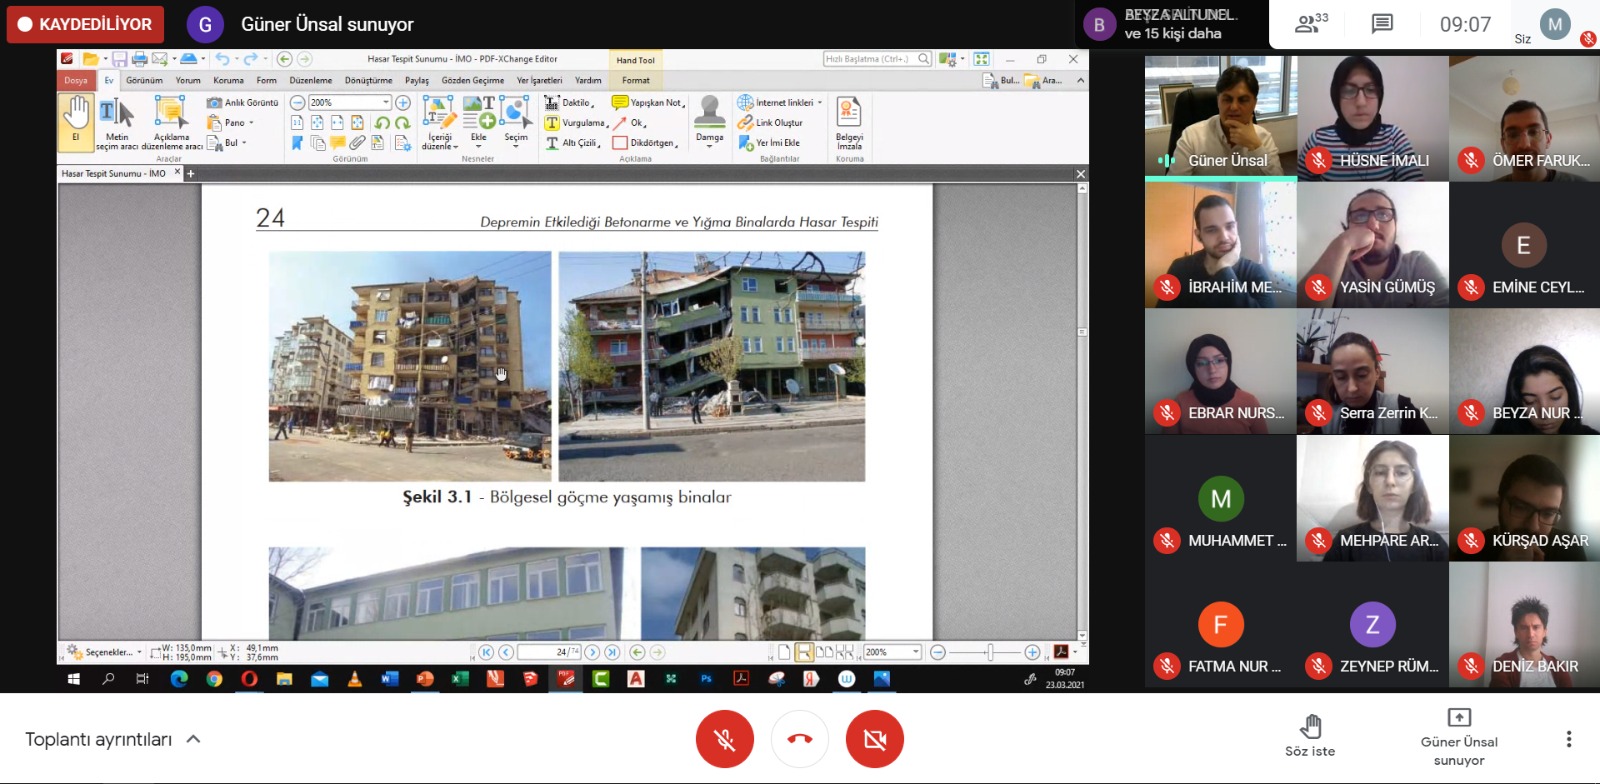Open the Seçenekler options dropdown
The height and width of the screenshot is (784, 1600).
pyautogui.click(x=104, y=652)
